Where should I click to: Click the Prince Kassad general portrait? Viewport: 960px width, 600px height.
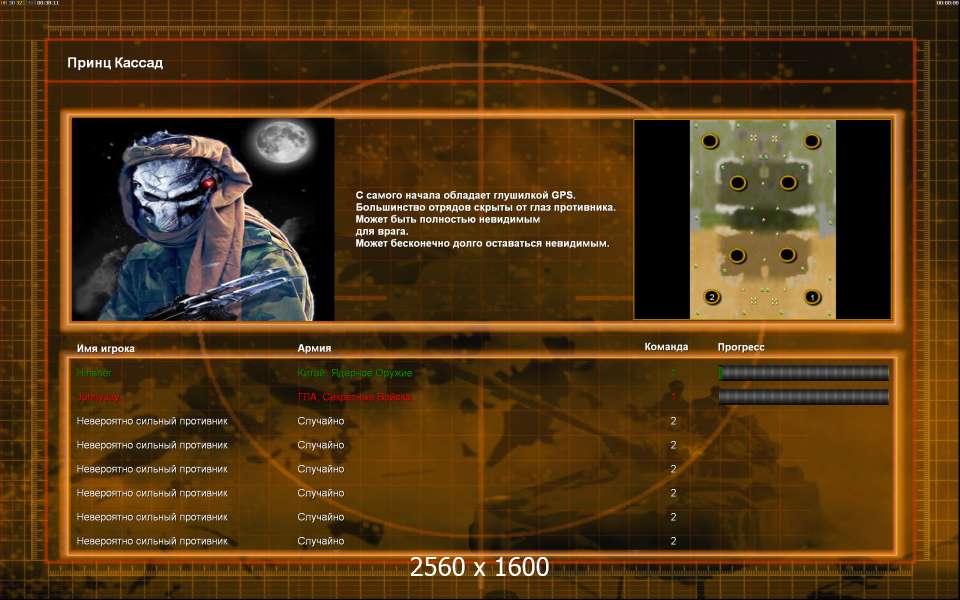click(203, 219)
